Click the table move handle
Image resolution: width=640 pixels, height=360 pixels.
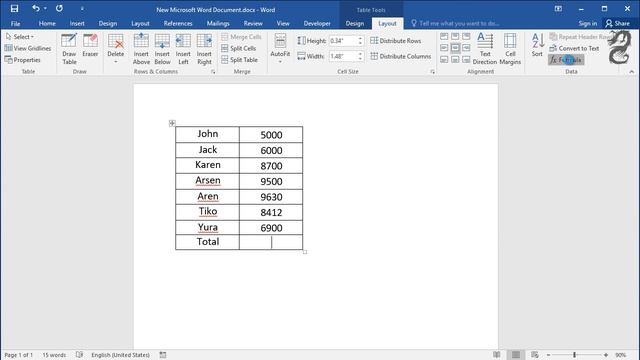[x=172, y=123]
